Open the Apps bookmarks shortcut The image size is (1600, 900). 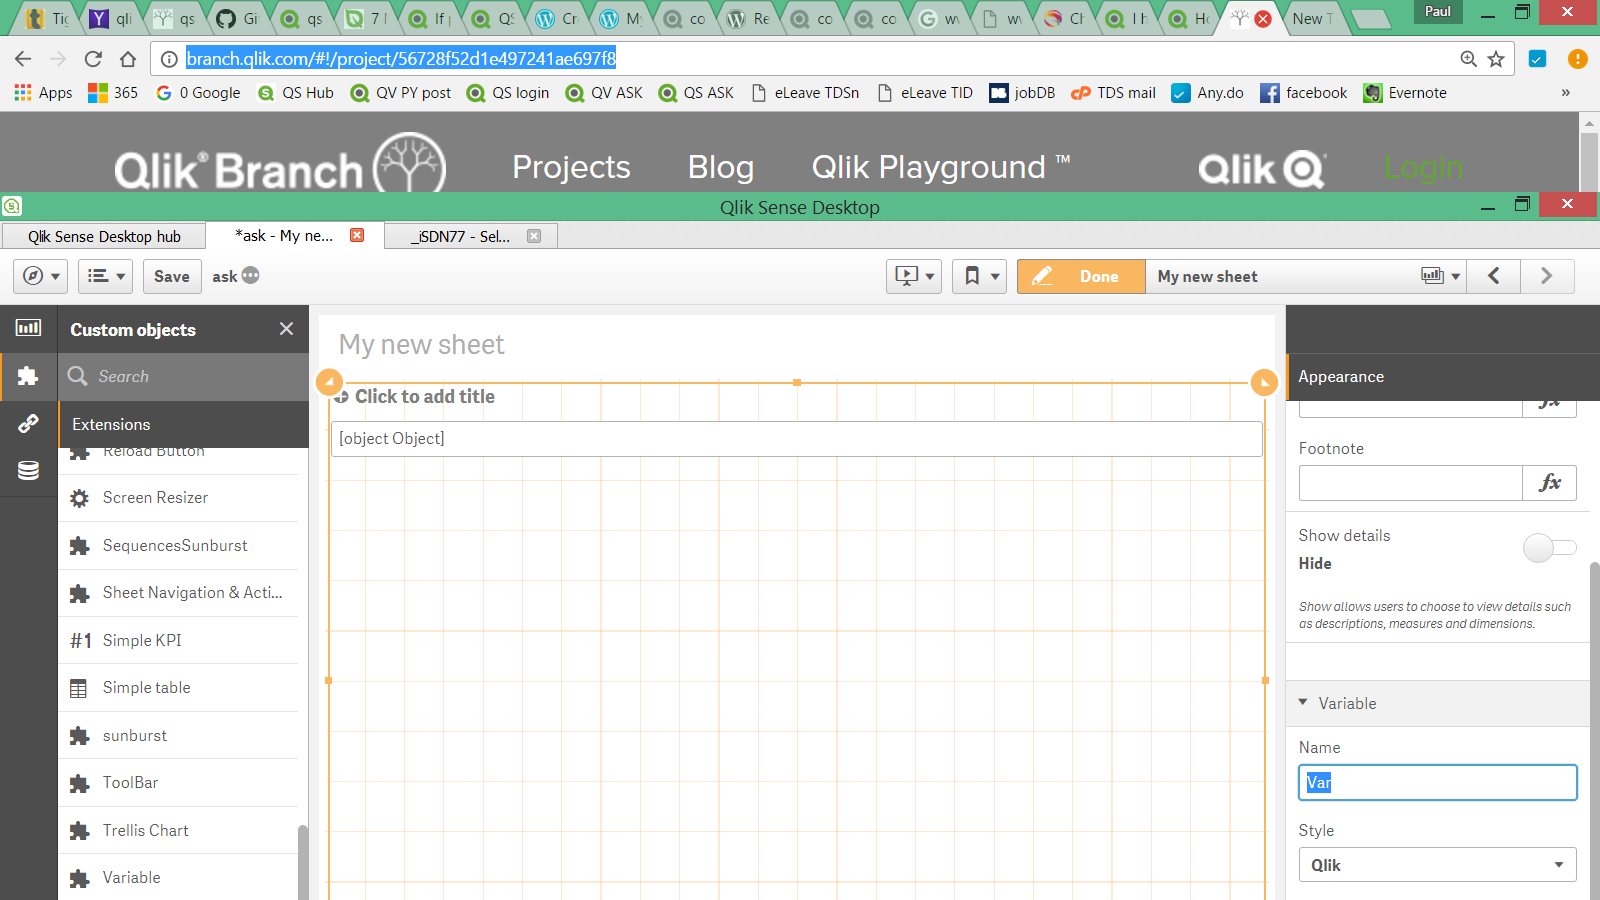(x=43, y=93)
